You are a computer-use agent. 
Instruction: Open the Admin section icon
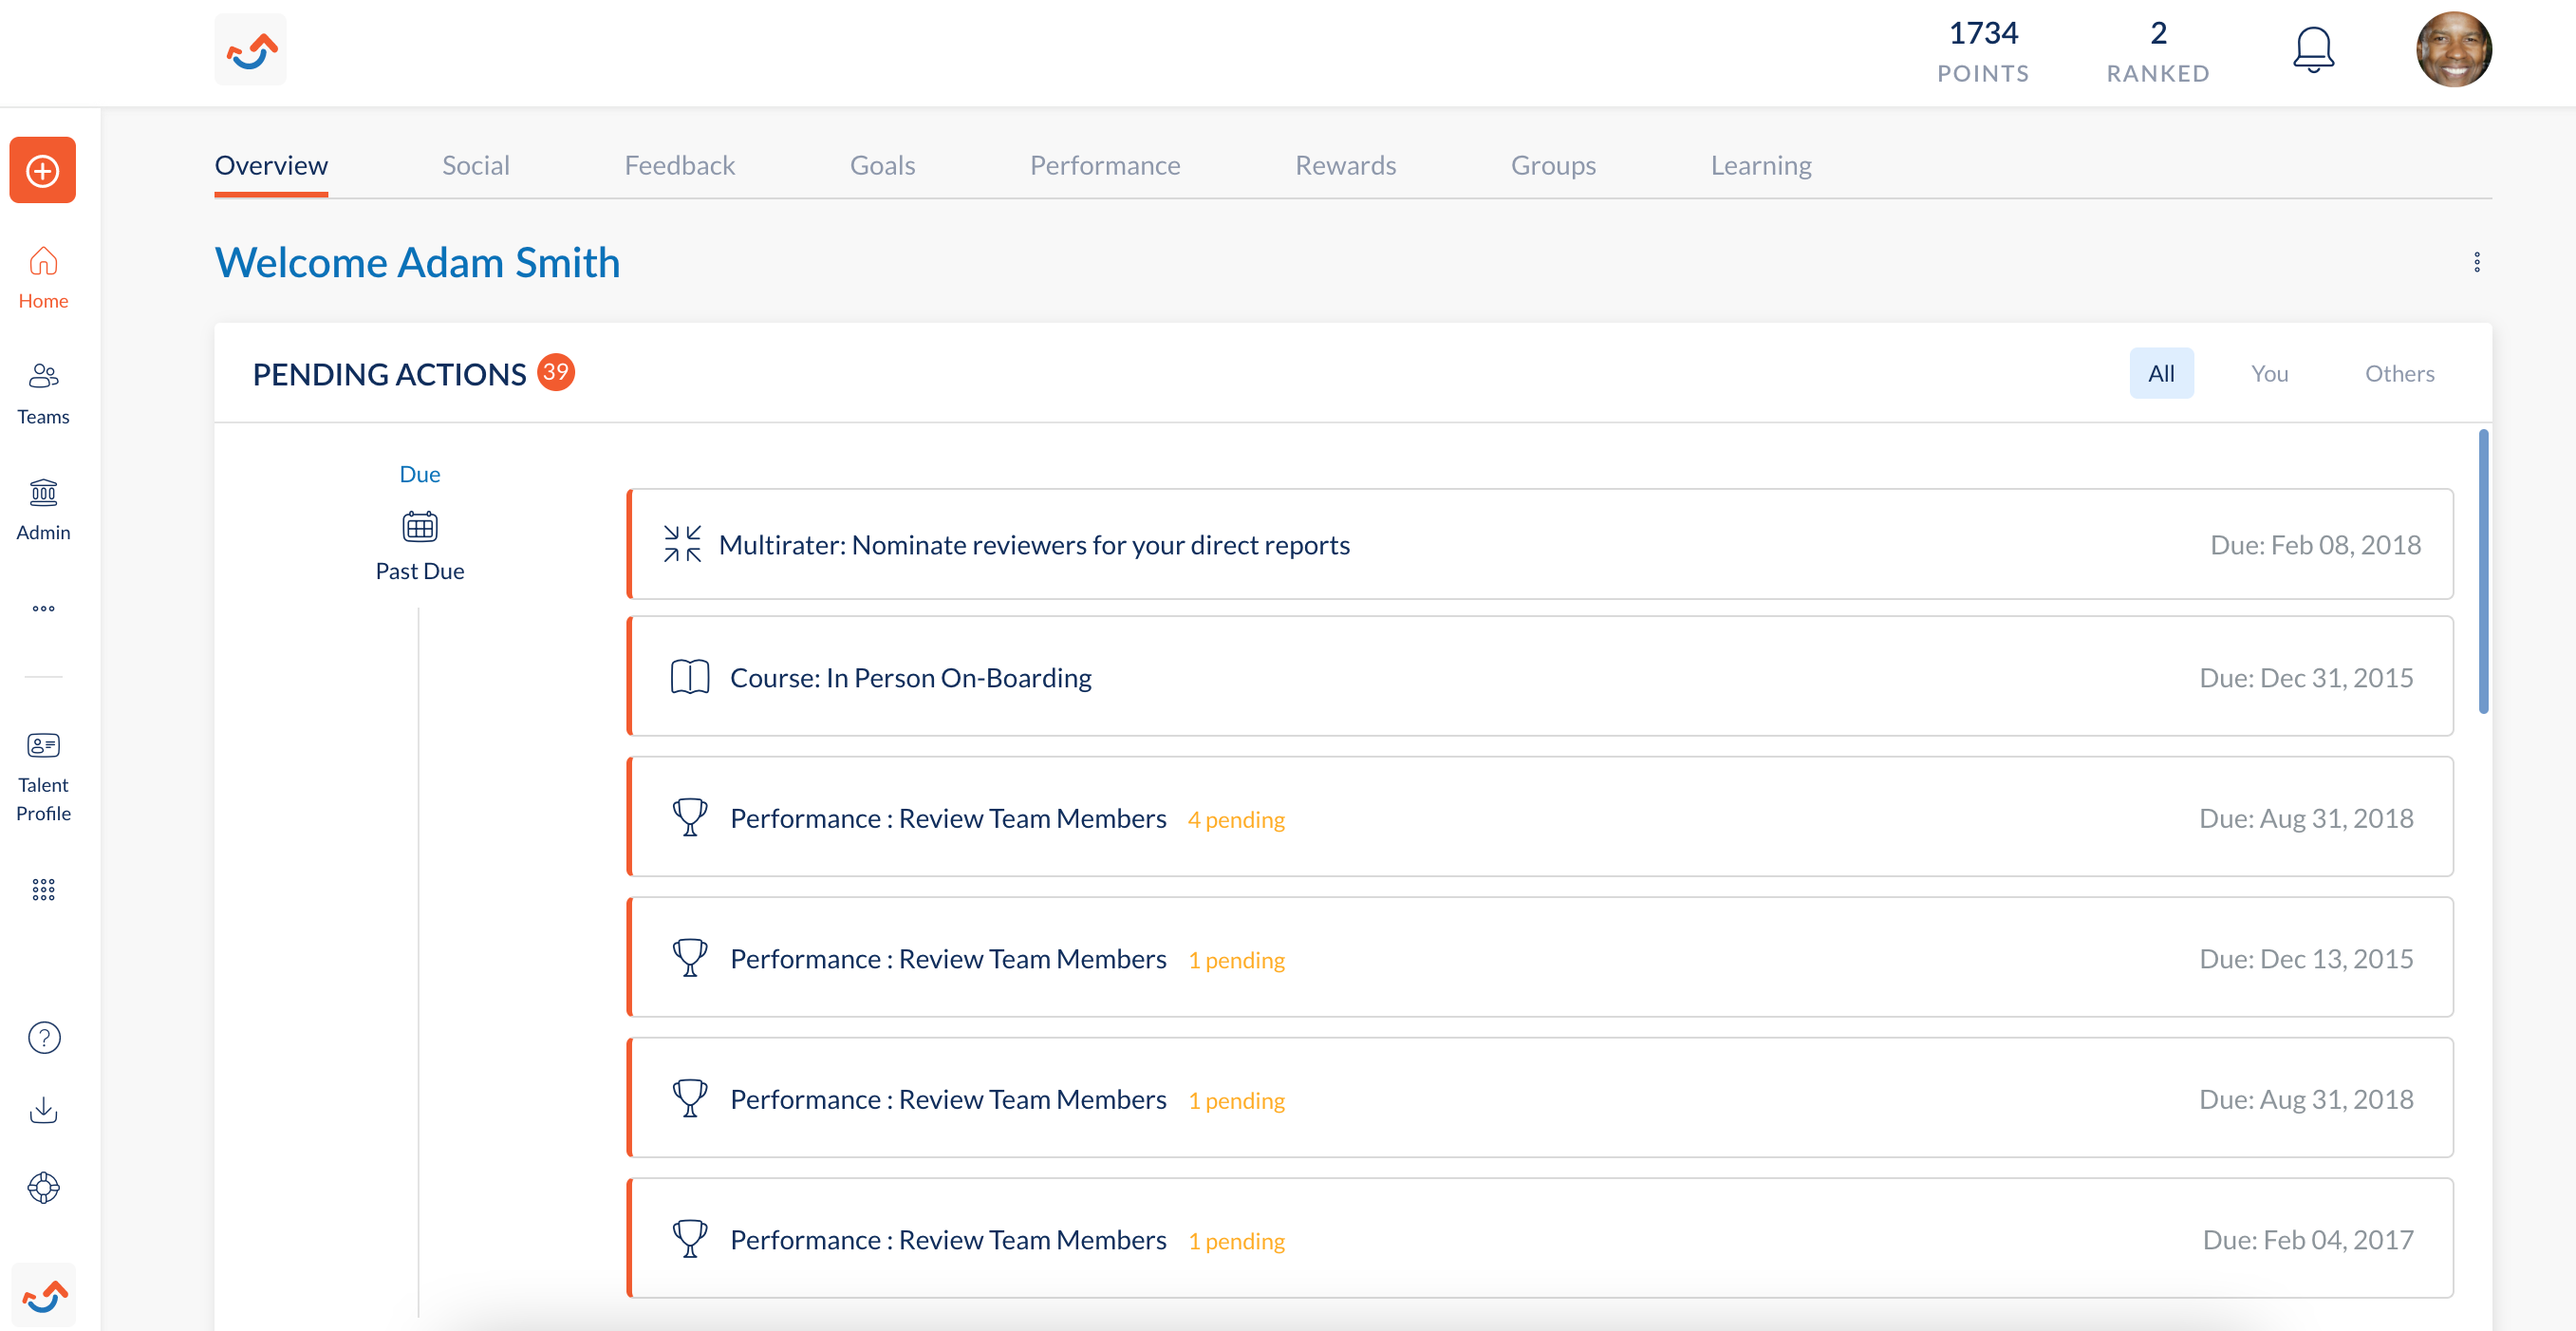(x=43, y=508)
